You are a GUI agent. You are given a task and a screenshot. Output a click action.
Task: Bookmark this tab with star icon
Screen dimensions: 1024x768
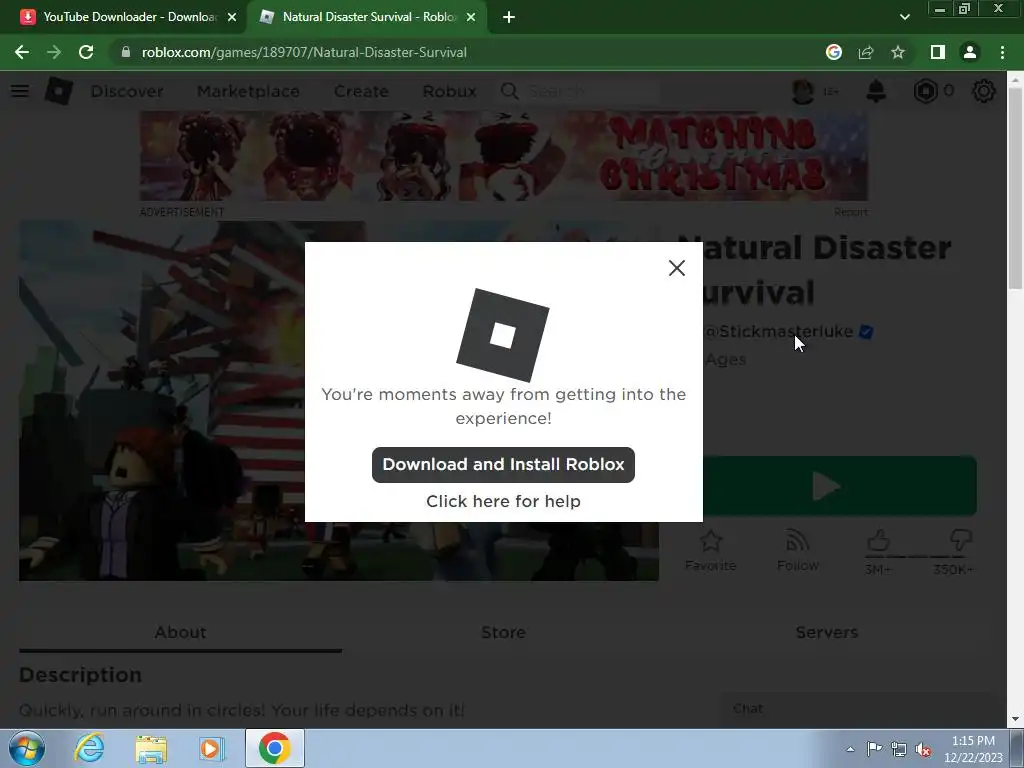pyautogui.click(x=898, y=52)
